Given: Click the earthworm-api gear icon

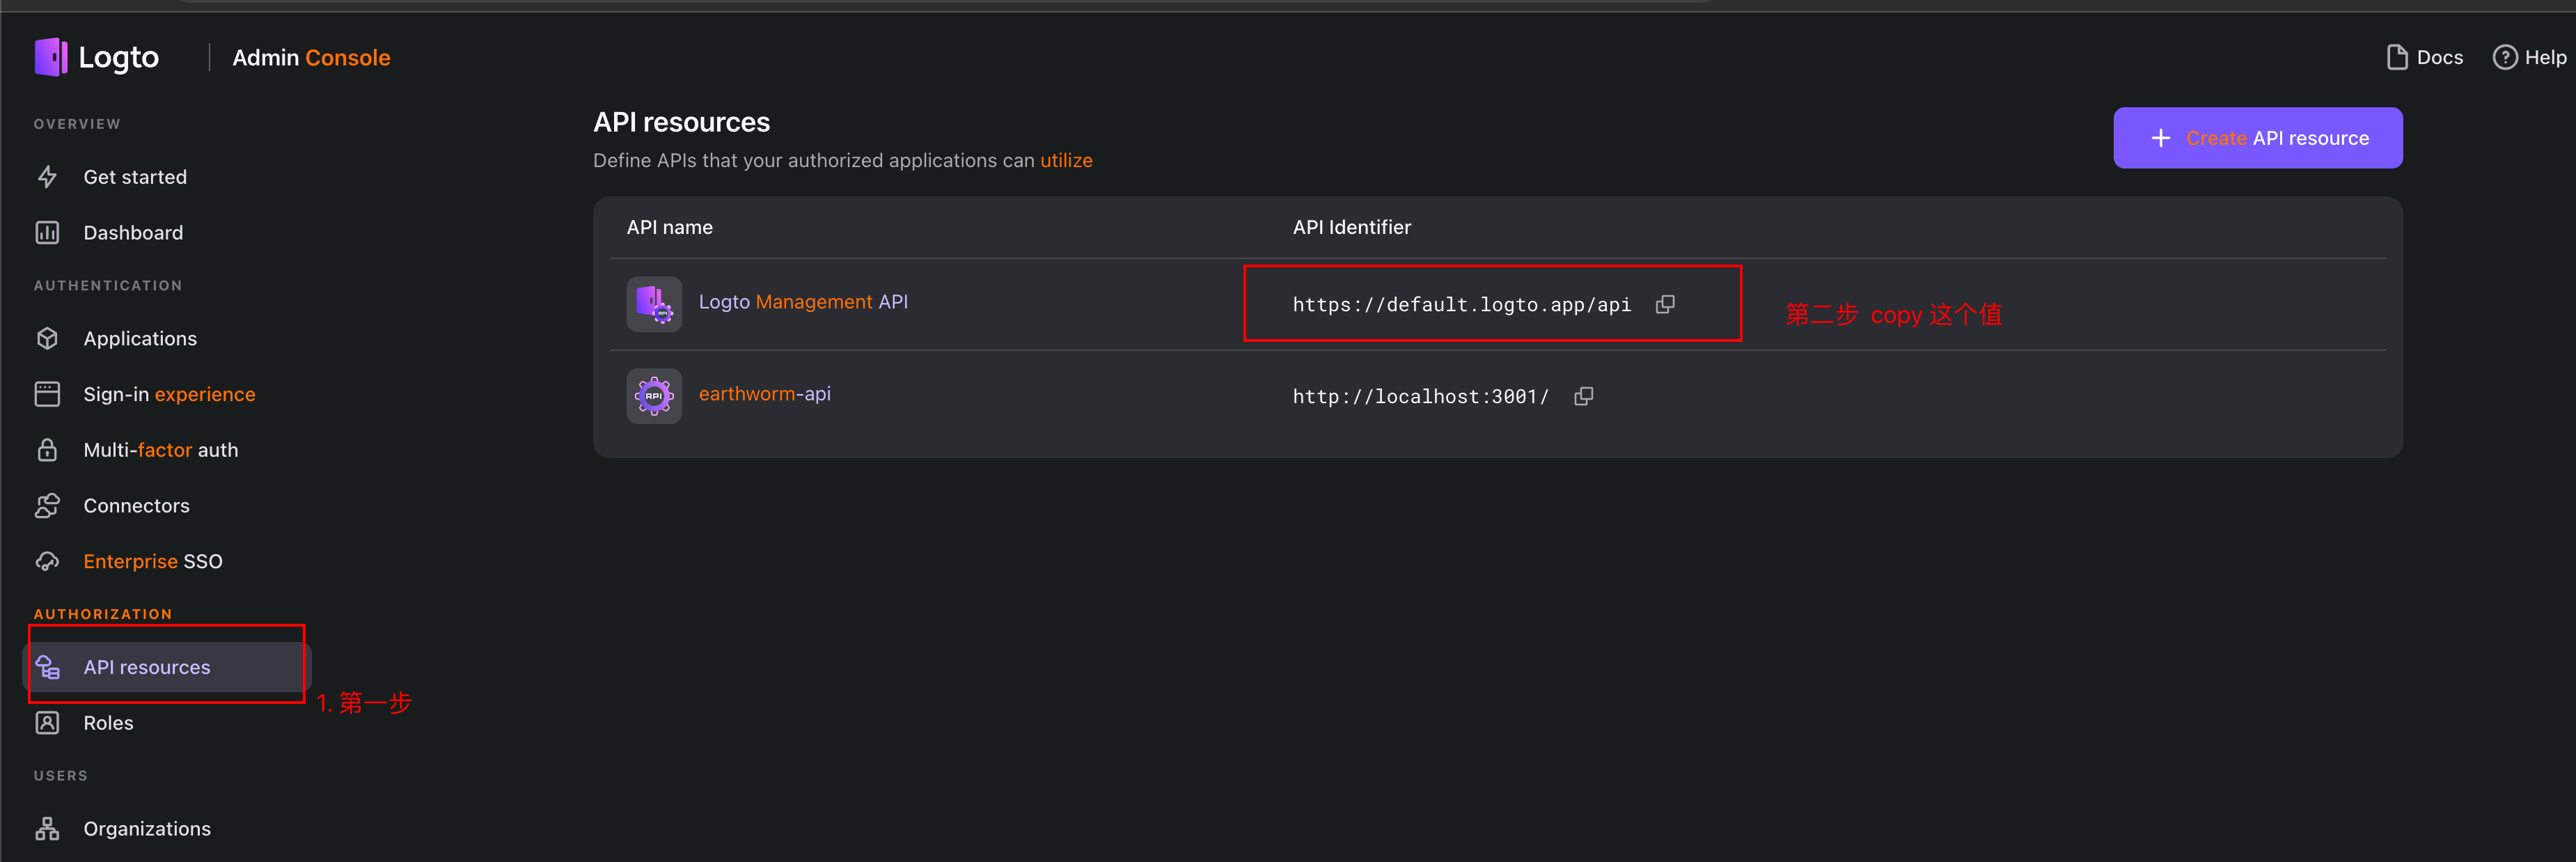Looking at the screenshot, I should tap(654, 396).
